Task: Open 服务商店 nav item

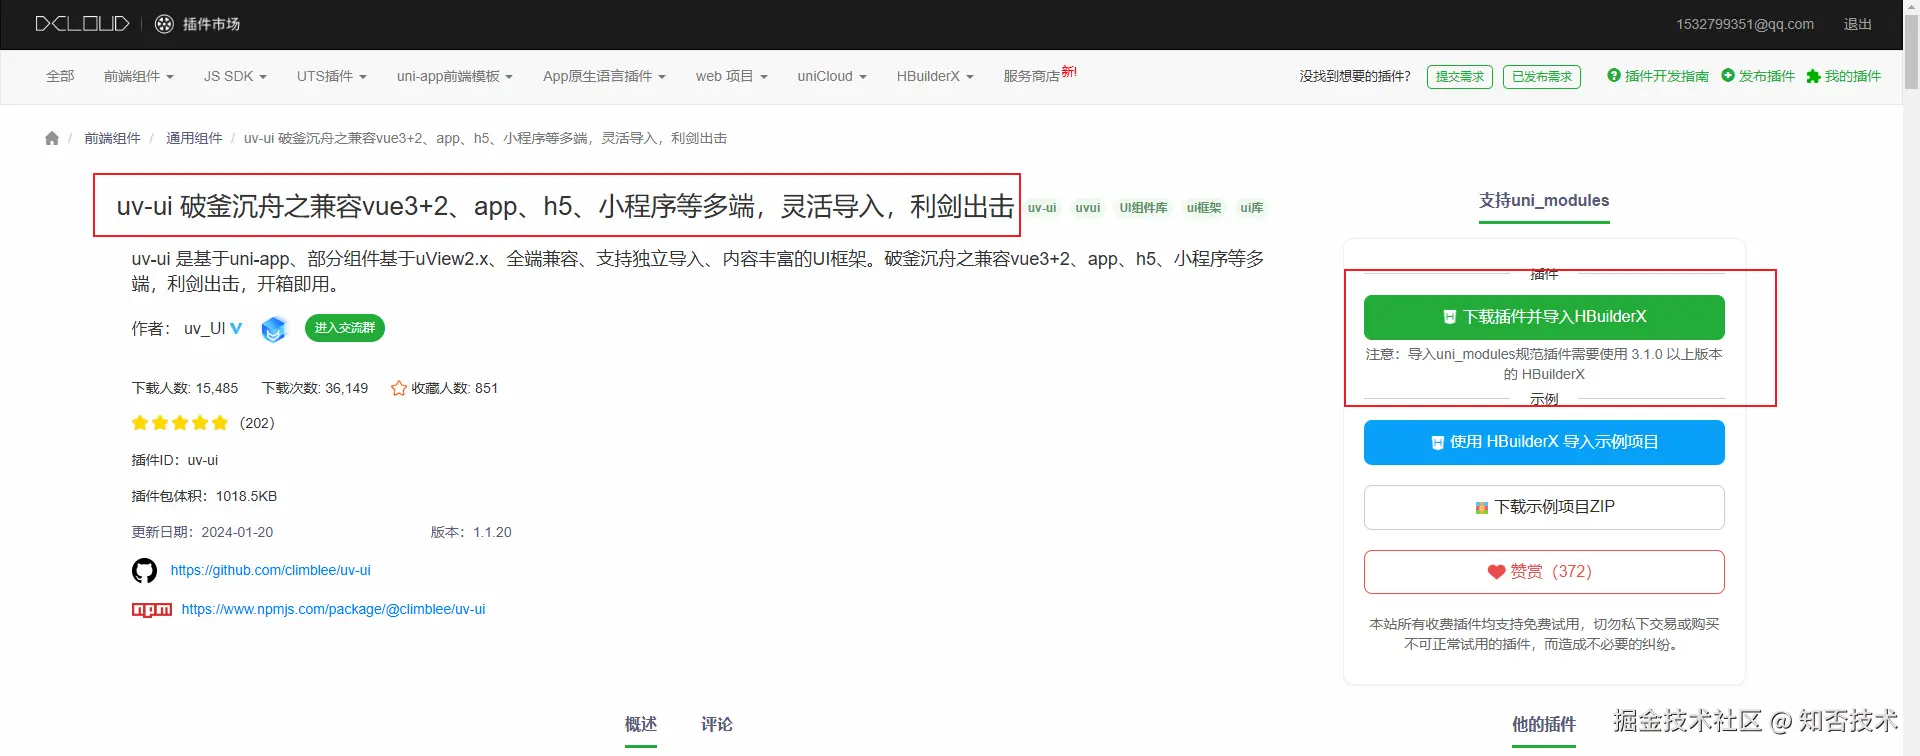Action: point(1039,76)
